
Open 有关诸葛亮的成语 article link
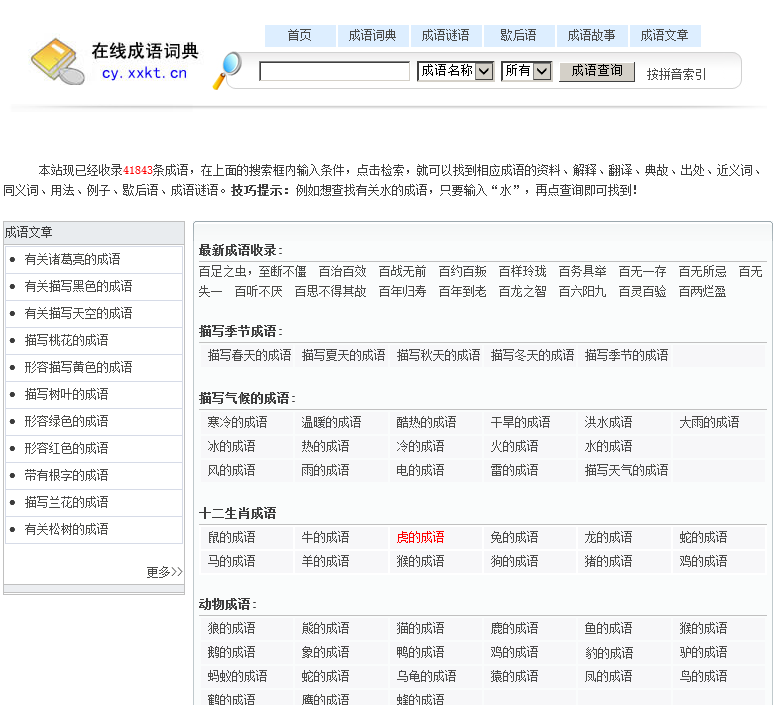72,259
